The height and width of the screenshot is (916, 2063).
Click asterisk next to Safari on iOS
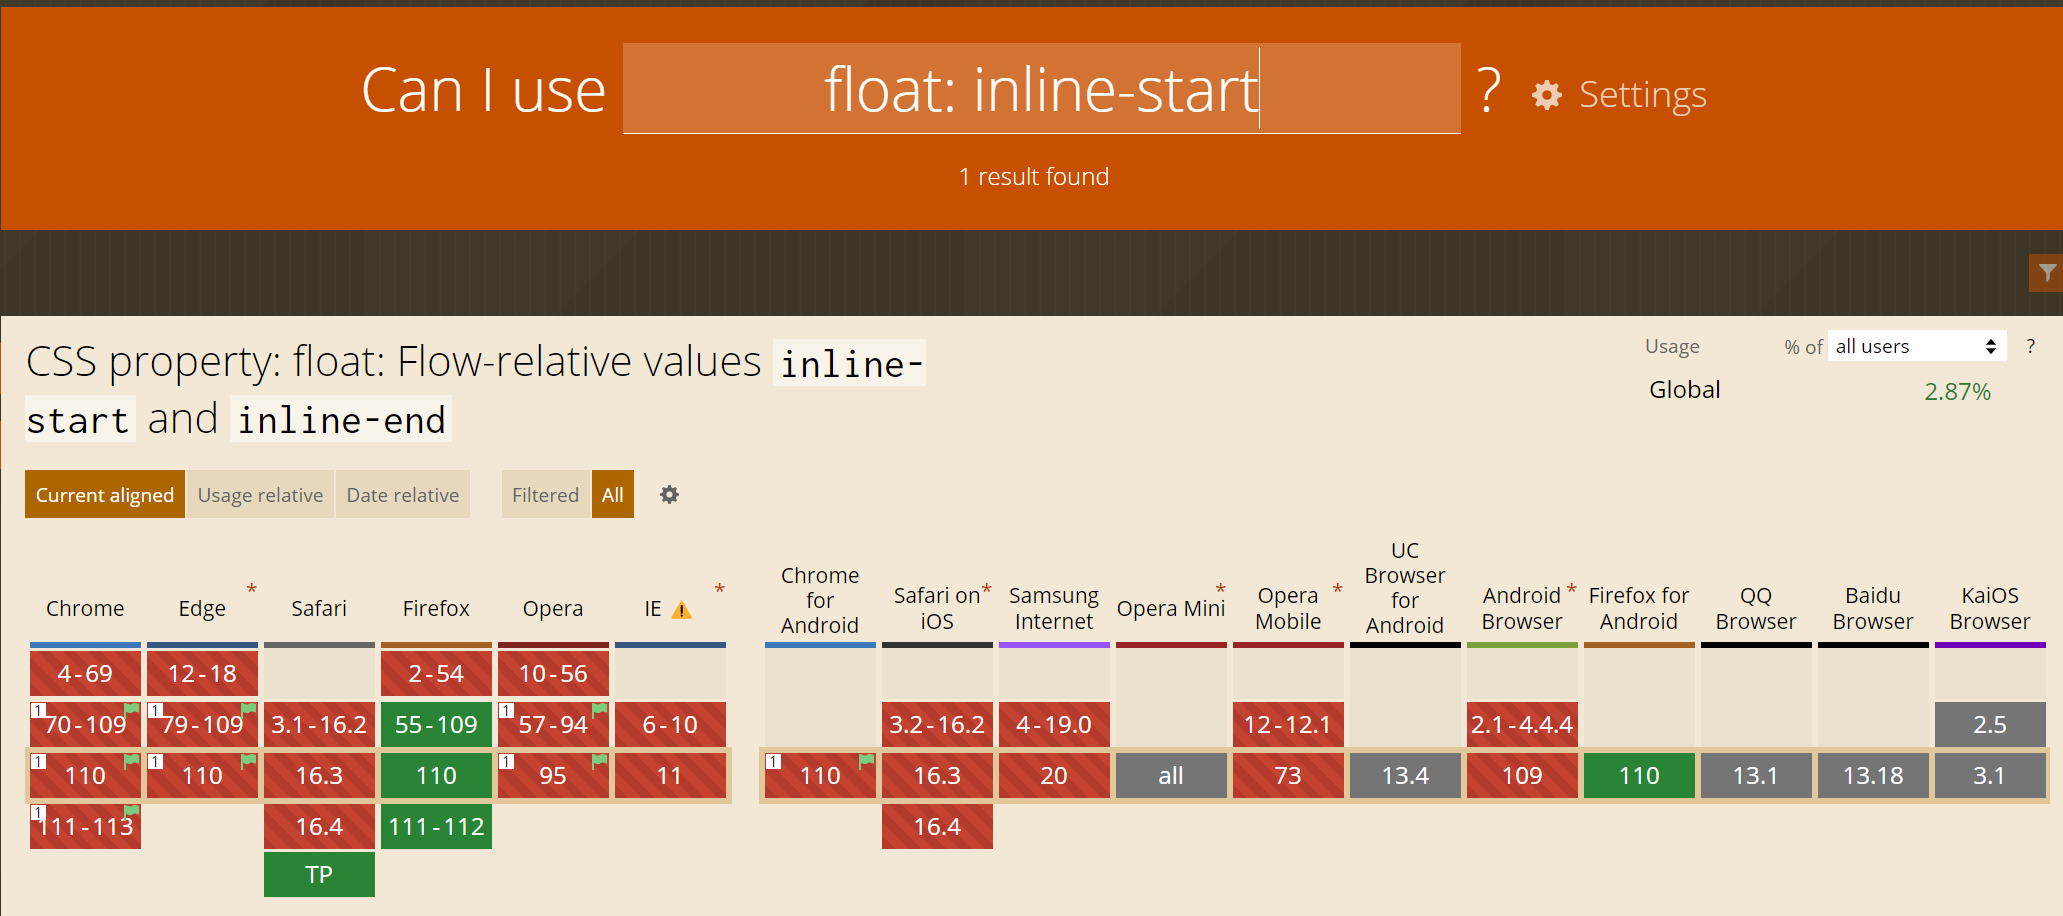tap(987, 589)
